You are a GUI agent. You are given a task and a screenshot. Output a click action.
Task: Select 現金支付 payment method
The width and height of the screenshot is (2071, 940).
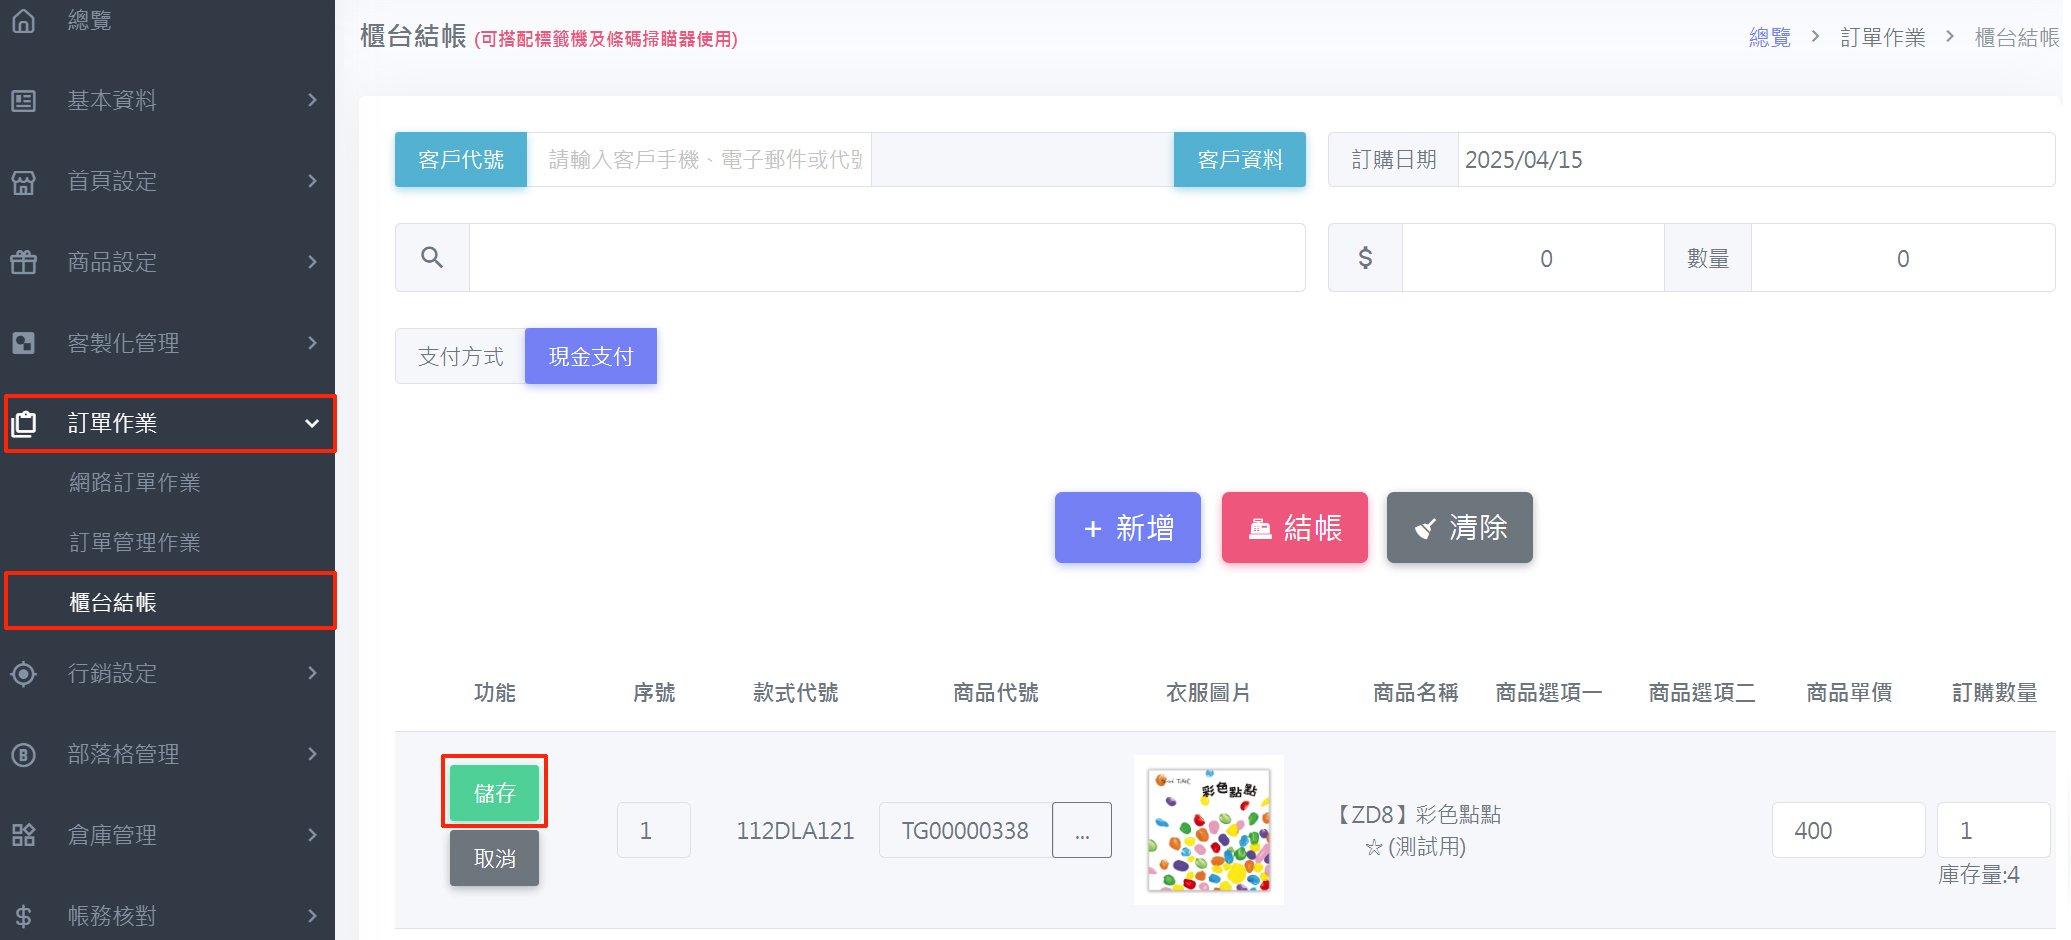coord(590,356)
